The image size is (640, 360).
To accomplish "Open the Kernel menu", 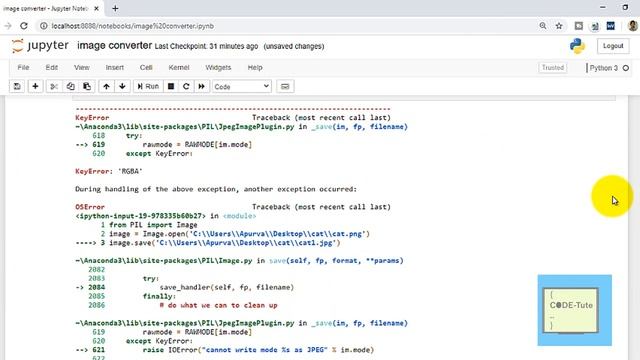I will pyautogui.click(x=179, y=68).
